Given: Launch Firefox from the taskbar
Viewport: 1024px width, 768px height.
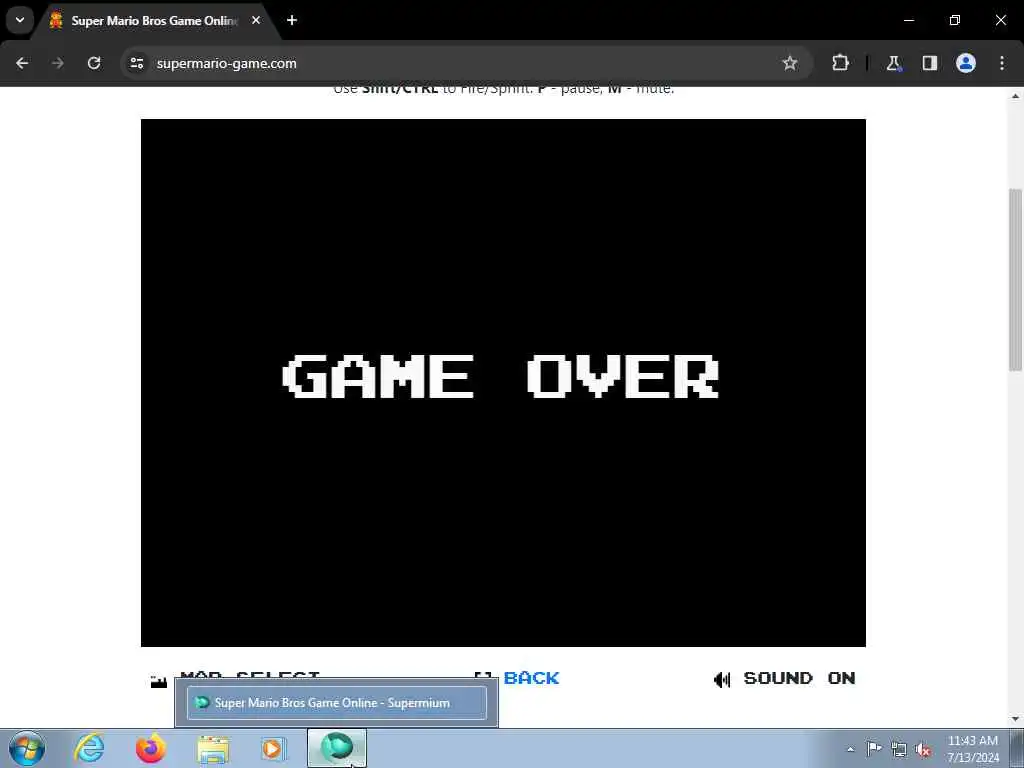Looking at the screenshot, I should coord(151,748).
